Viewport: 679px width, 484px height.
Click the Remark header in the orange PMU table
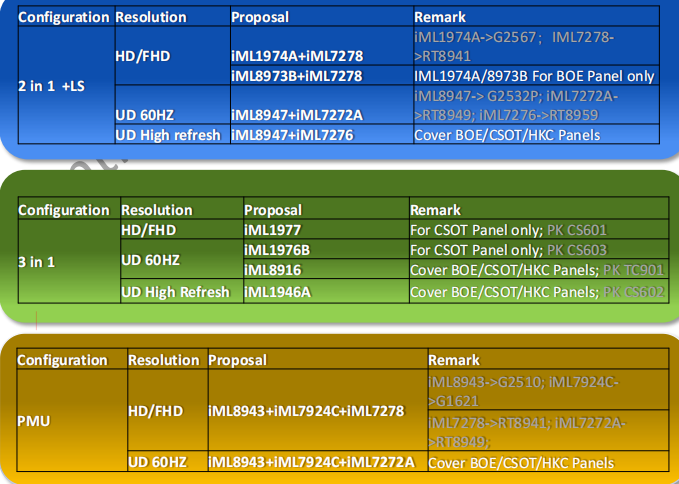coord(454,360)
